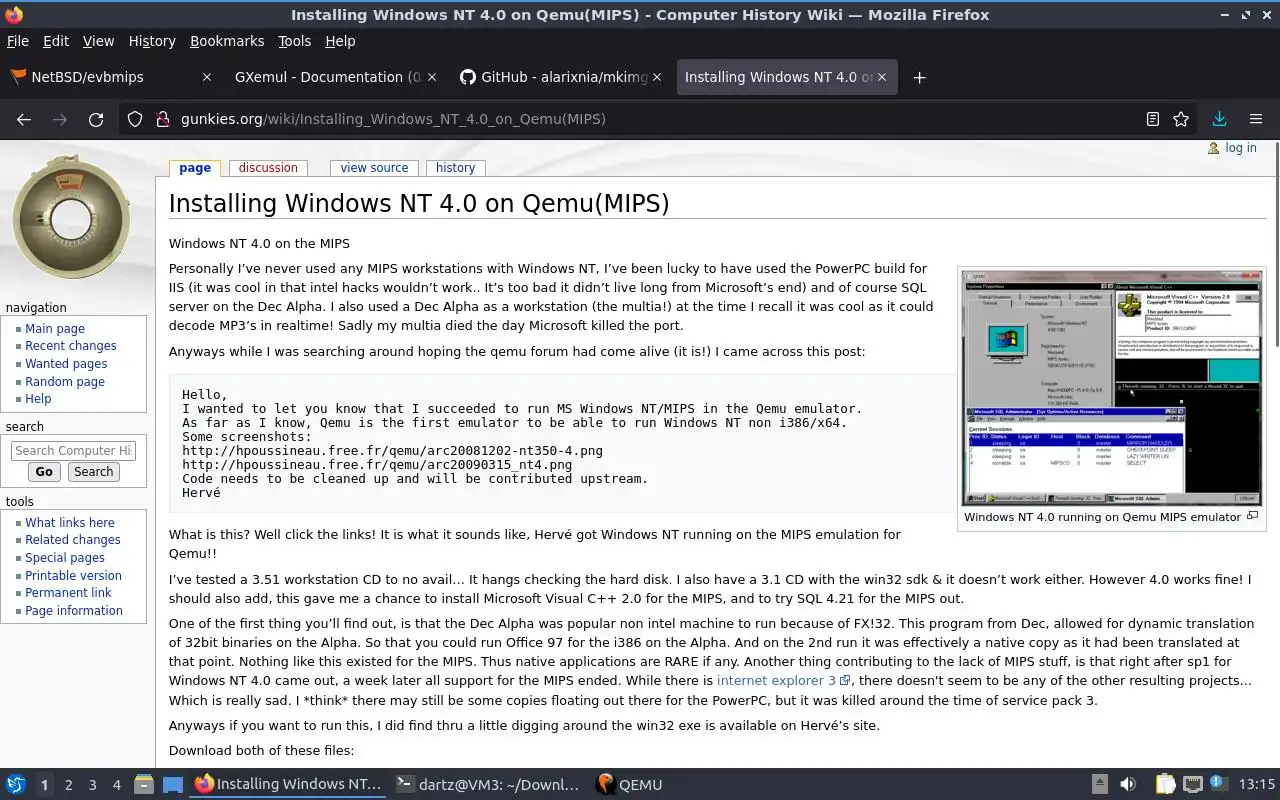The width and height of the screenshot is (1280, 800).
Task: Open the Firefox downloads panel
Action: tap(1219, 119)
